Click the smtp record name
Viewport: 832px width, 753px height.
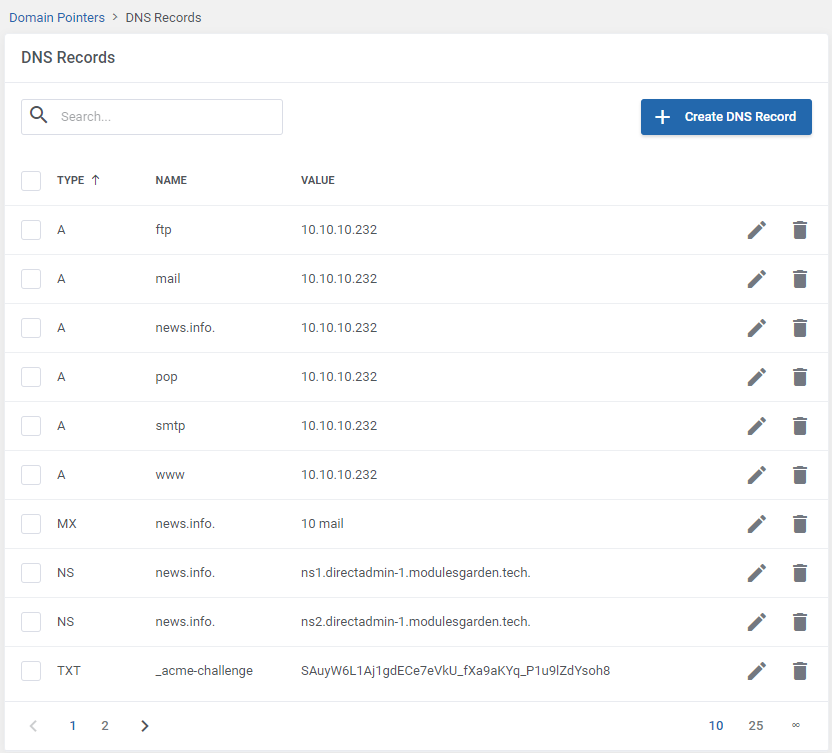[x=170, y=426]
